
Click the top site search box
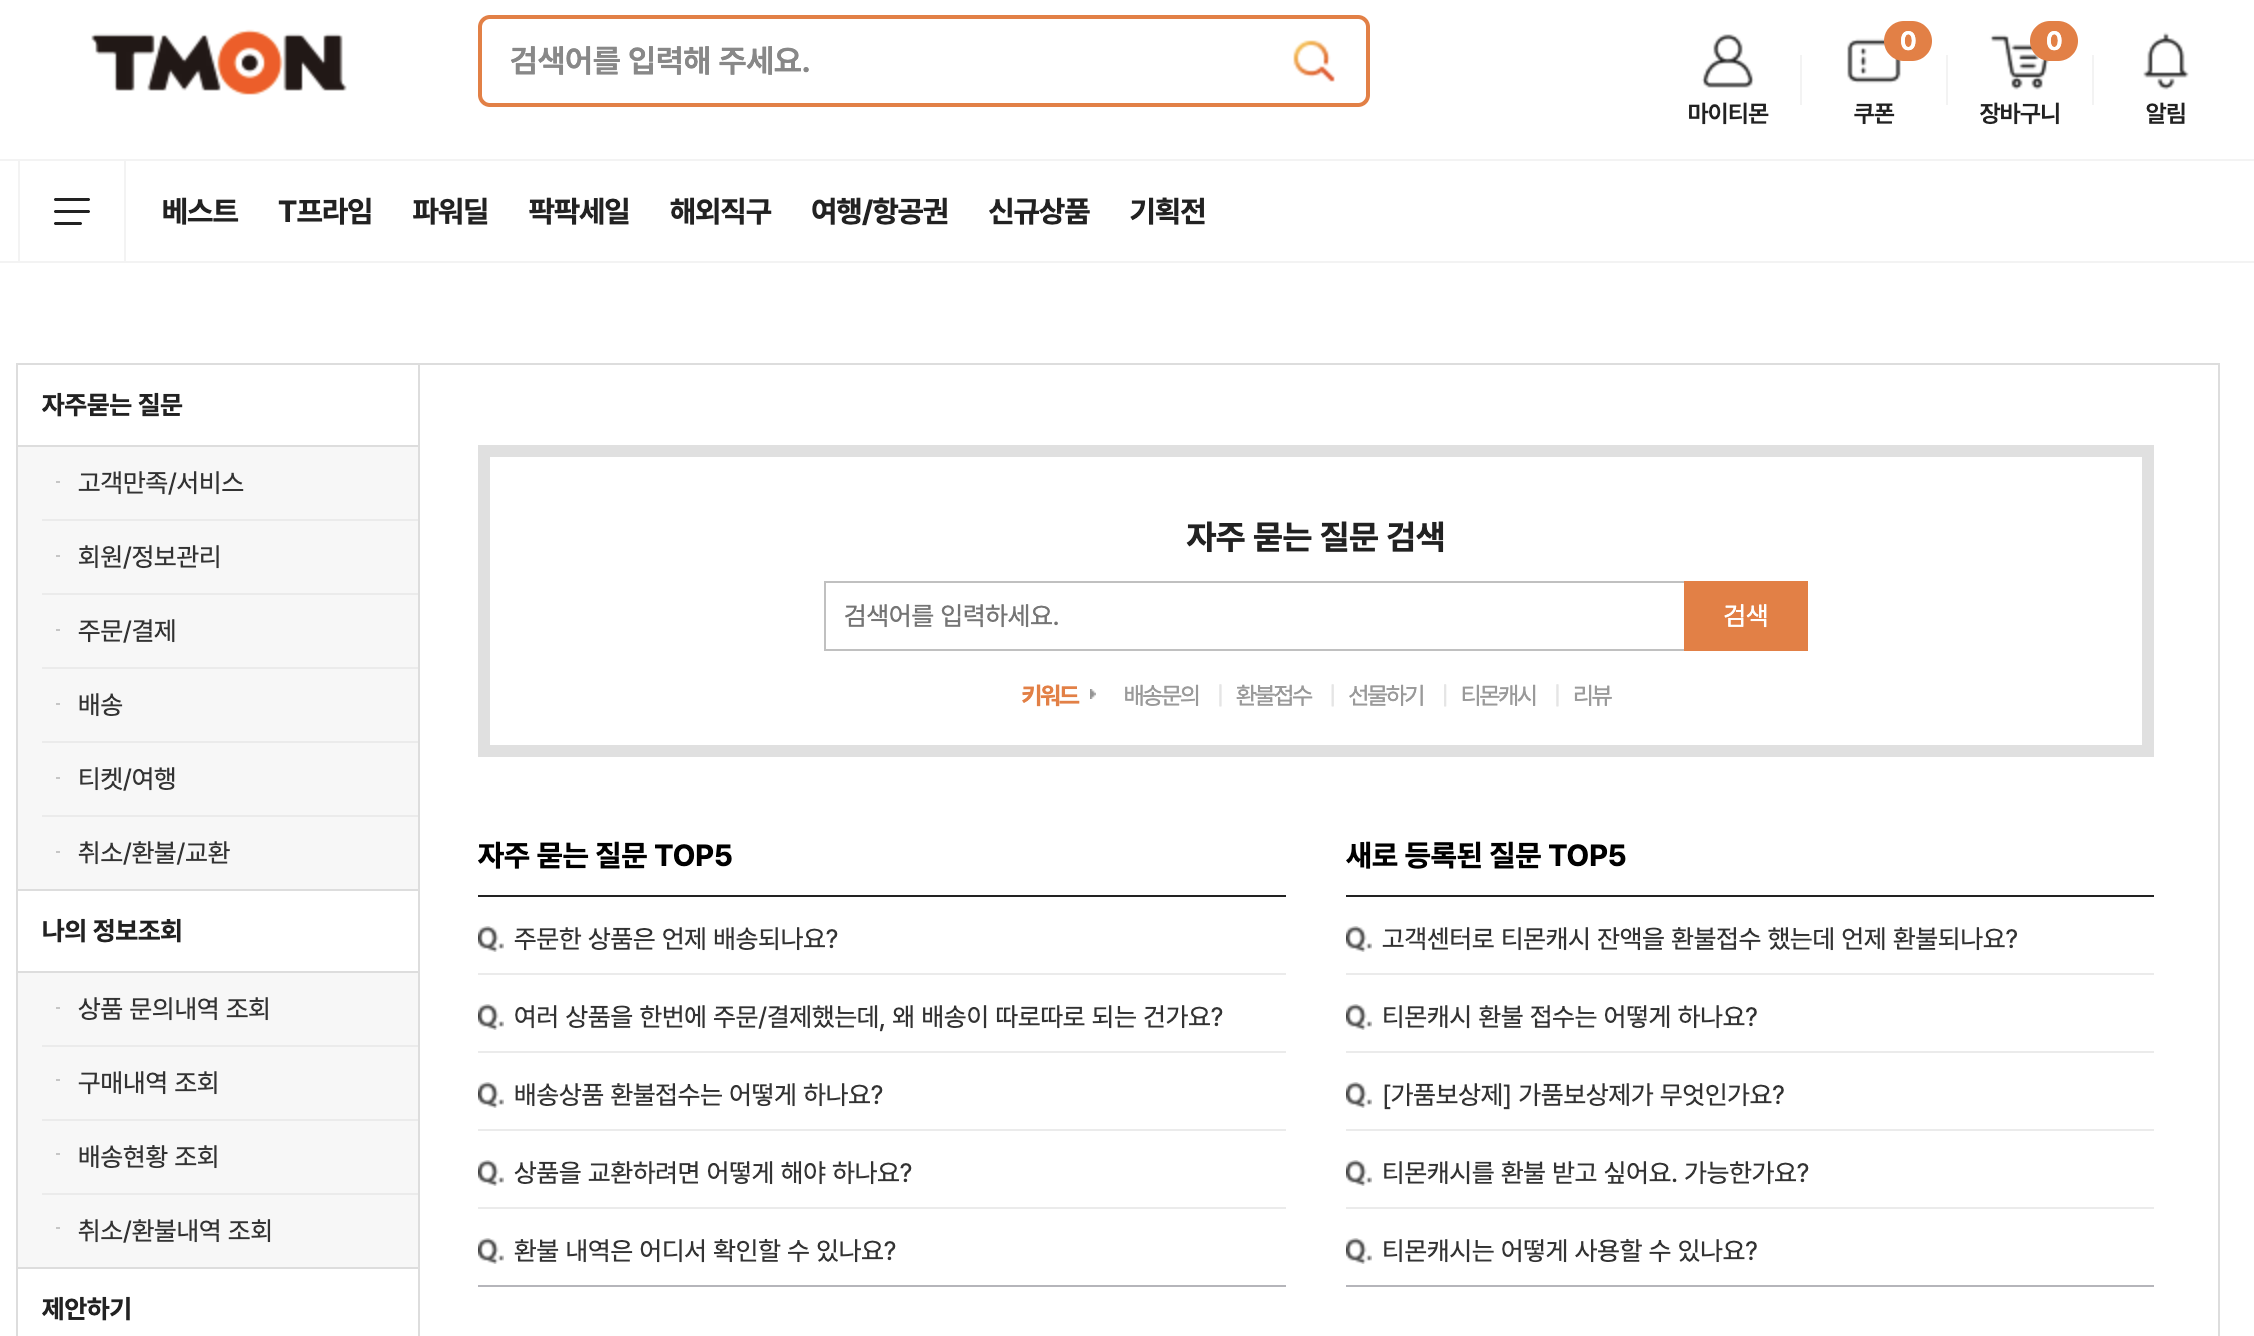point(890,61)
